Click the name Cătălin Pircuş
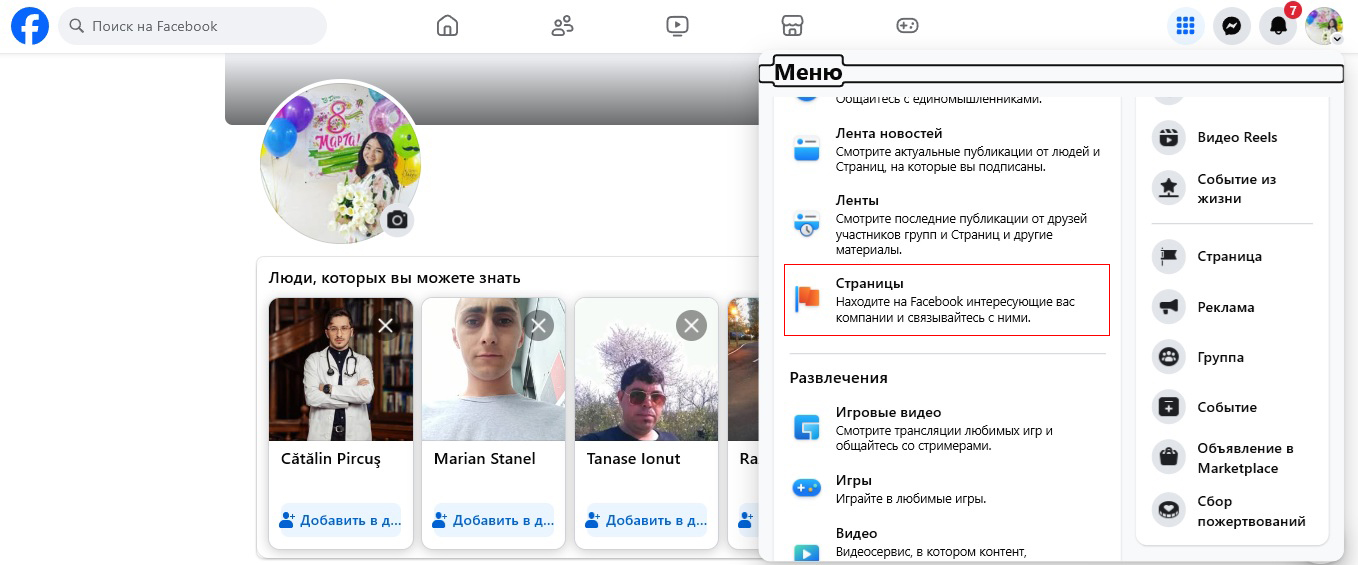Viewport: 1358px width, 565px height. tap(331, 459)
